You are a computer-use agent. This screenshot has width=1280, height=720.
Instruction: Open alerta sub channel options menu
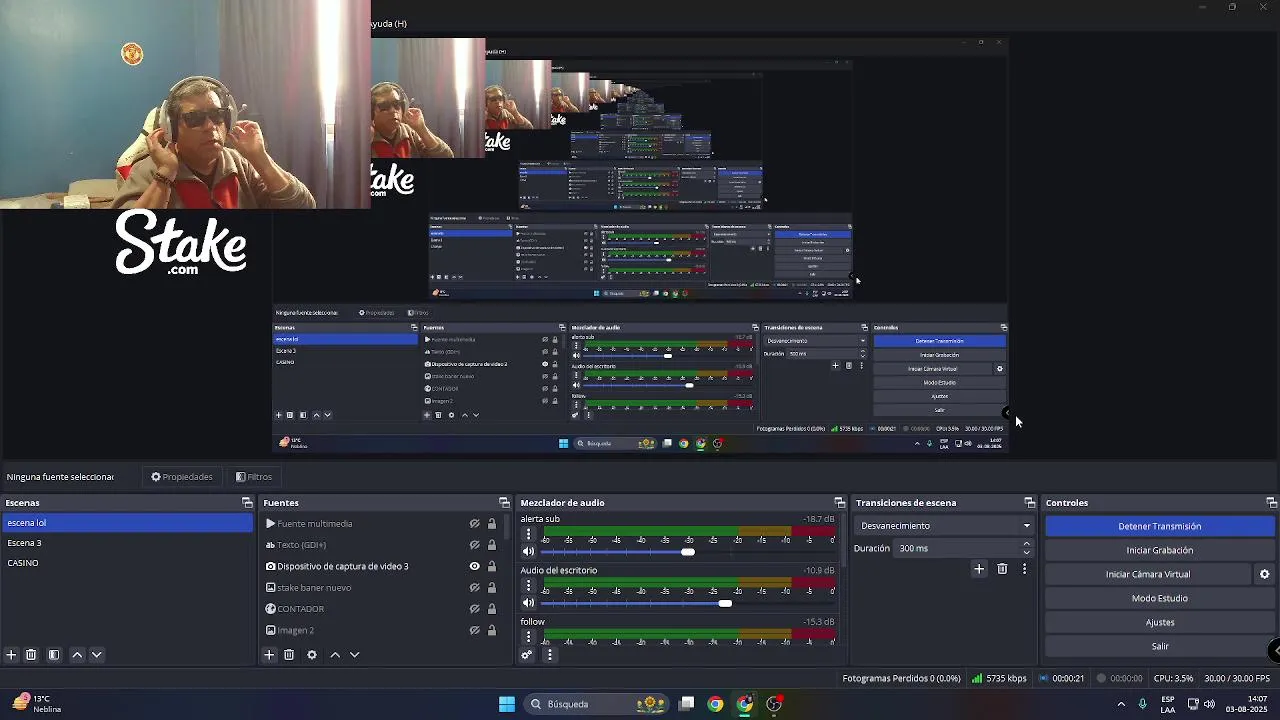(528, 535)
